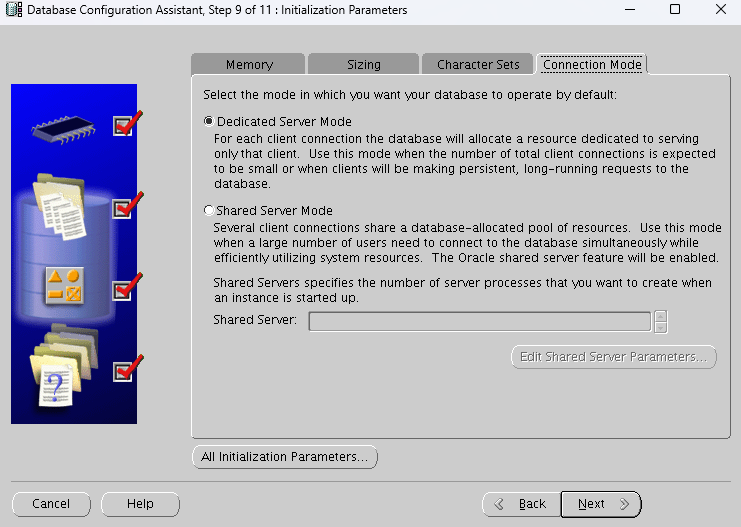Maximize the Database Configuration Assistant window
Image resolution: width=741 pixels, height=527 pixels.
point(675,9)
